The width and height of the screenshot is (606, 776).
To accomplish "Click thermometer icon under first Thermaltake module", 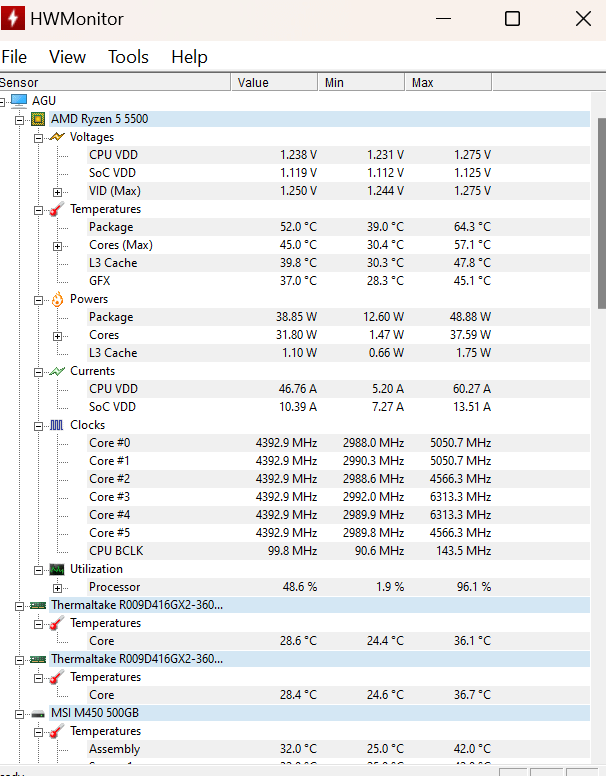I will 57,623.
